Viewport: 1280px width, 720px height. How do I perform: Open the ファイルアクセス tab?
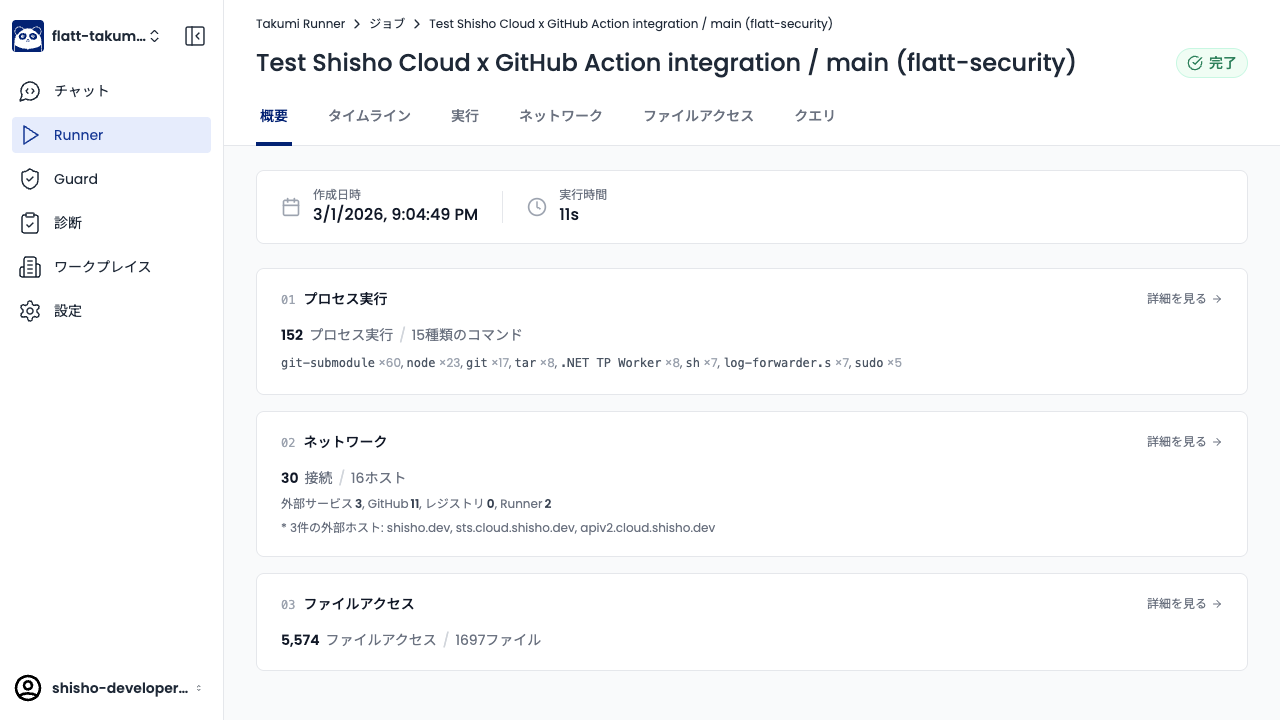coord(698,116)
